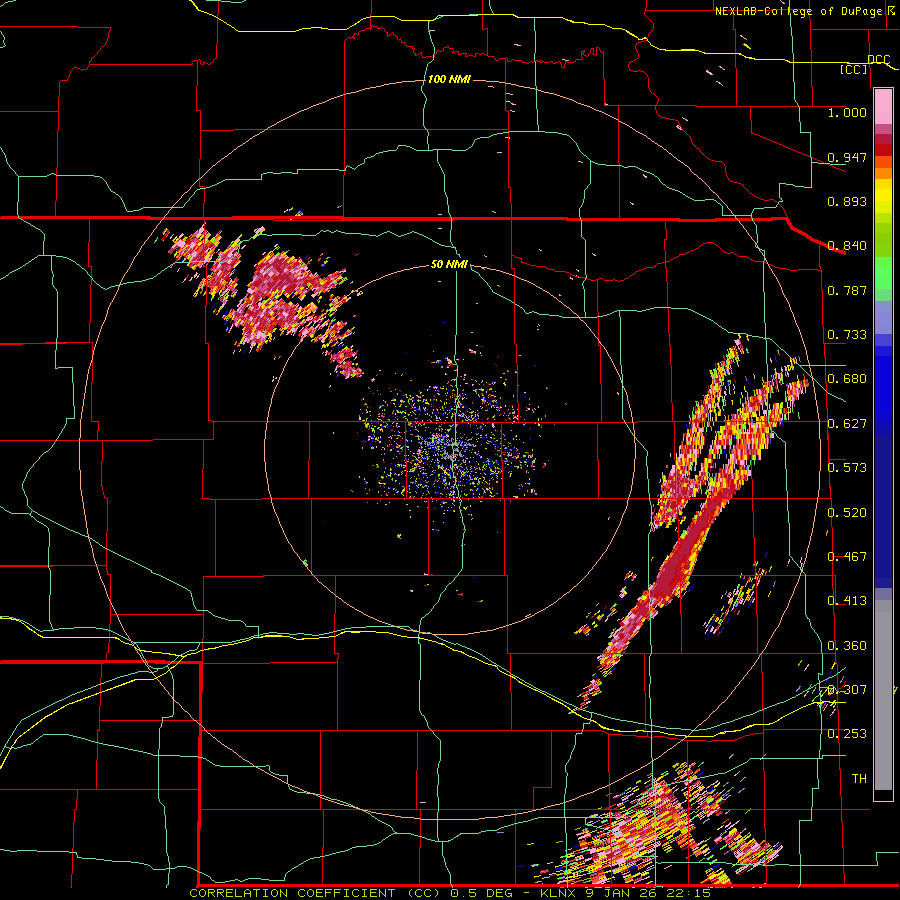Click the 0.467 legend value

coord(847,557)
